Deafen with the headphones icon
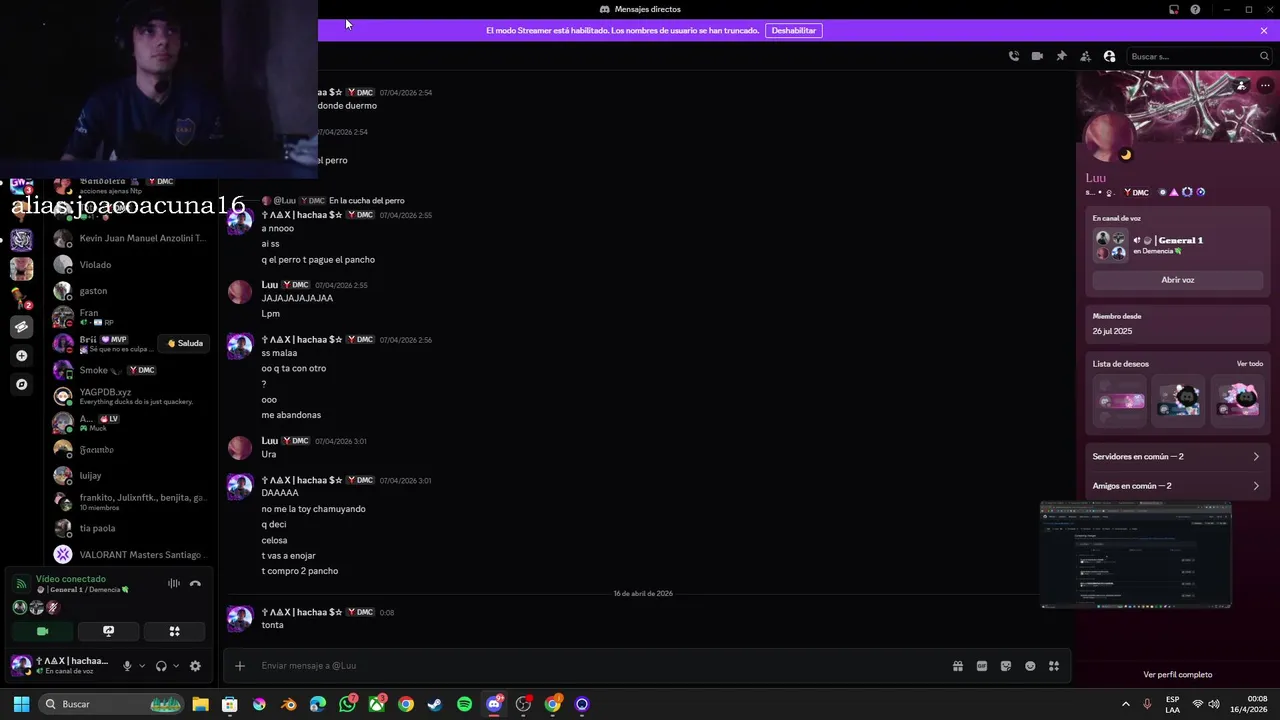The width and height of the screenshot is (1280, 720). pyautogui.click(x=161, y=666)
